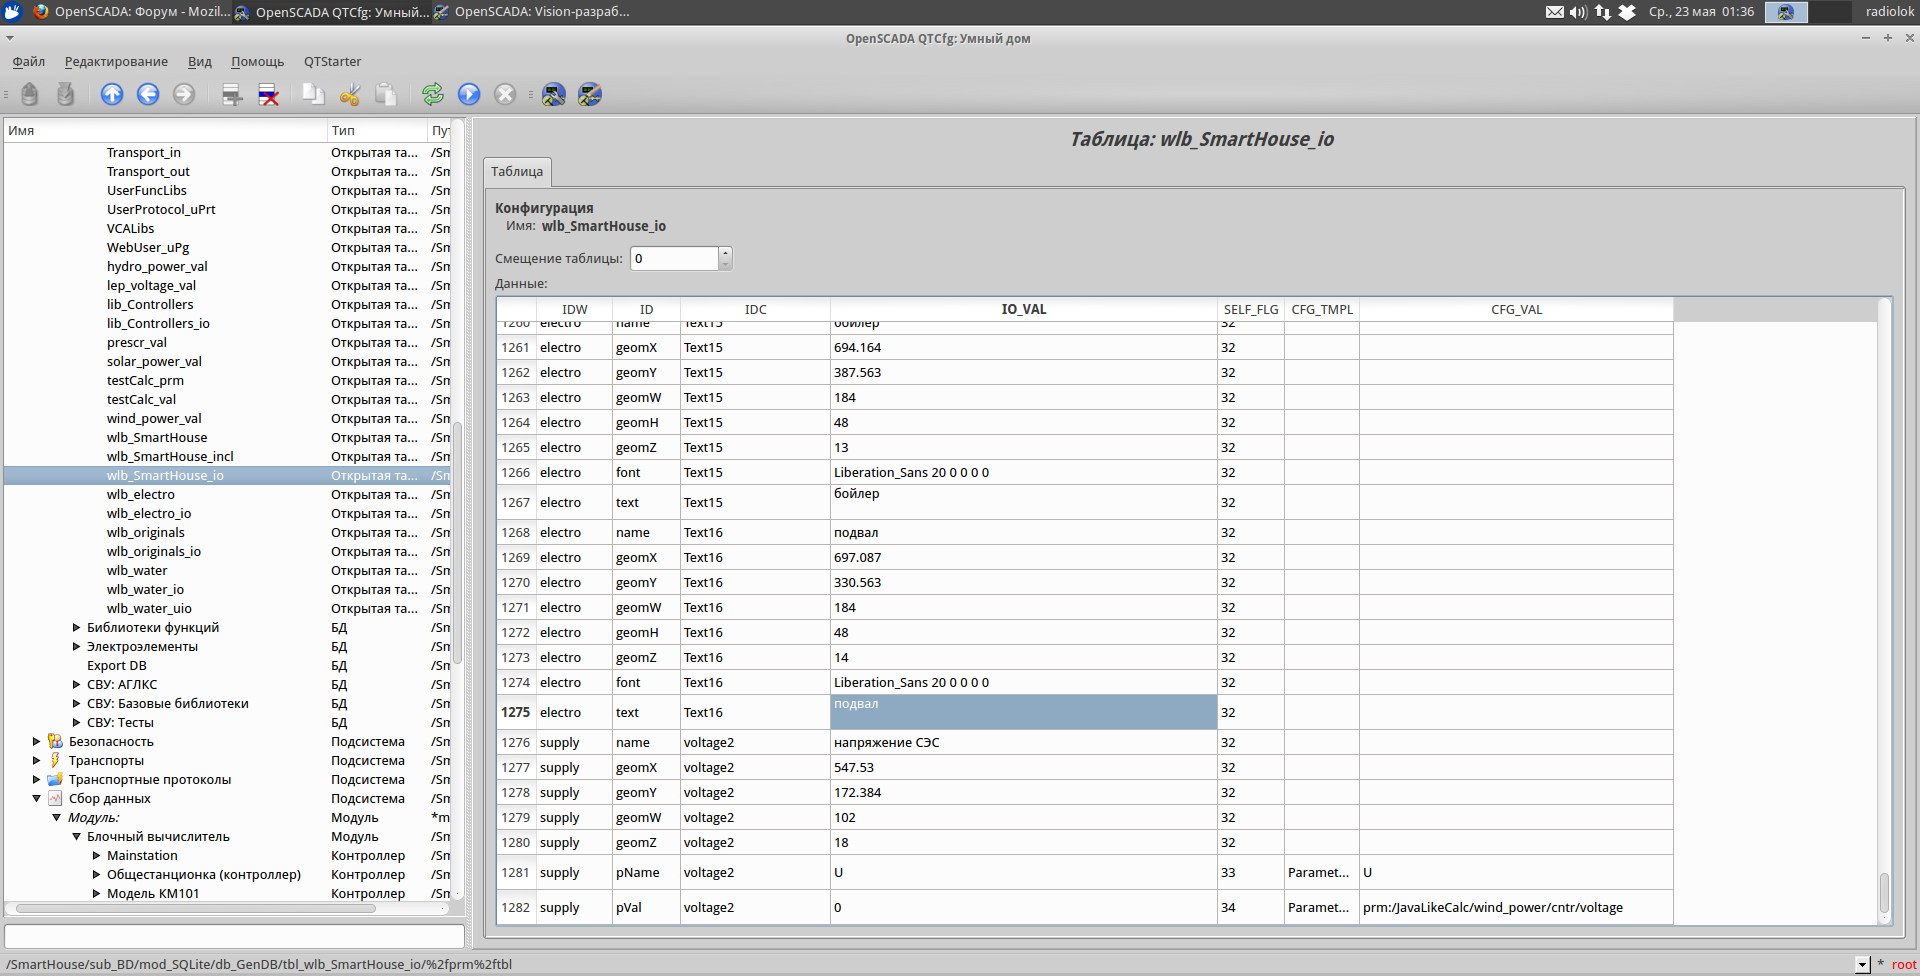
Task: Navigate back with the blue left arrow
Action: [148, 94]
